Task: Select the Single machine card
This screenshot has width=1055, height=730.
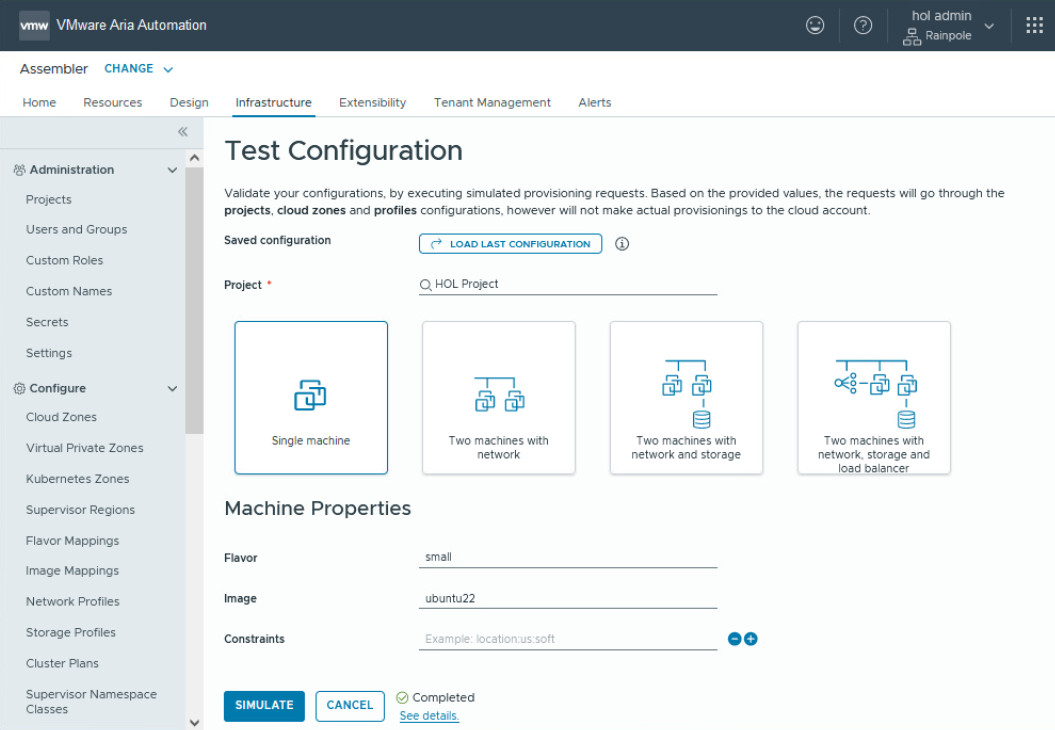Action: pyautogui.click(x=311, y=398)
